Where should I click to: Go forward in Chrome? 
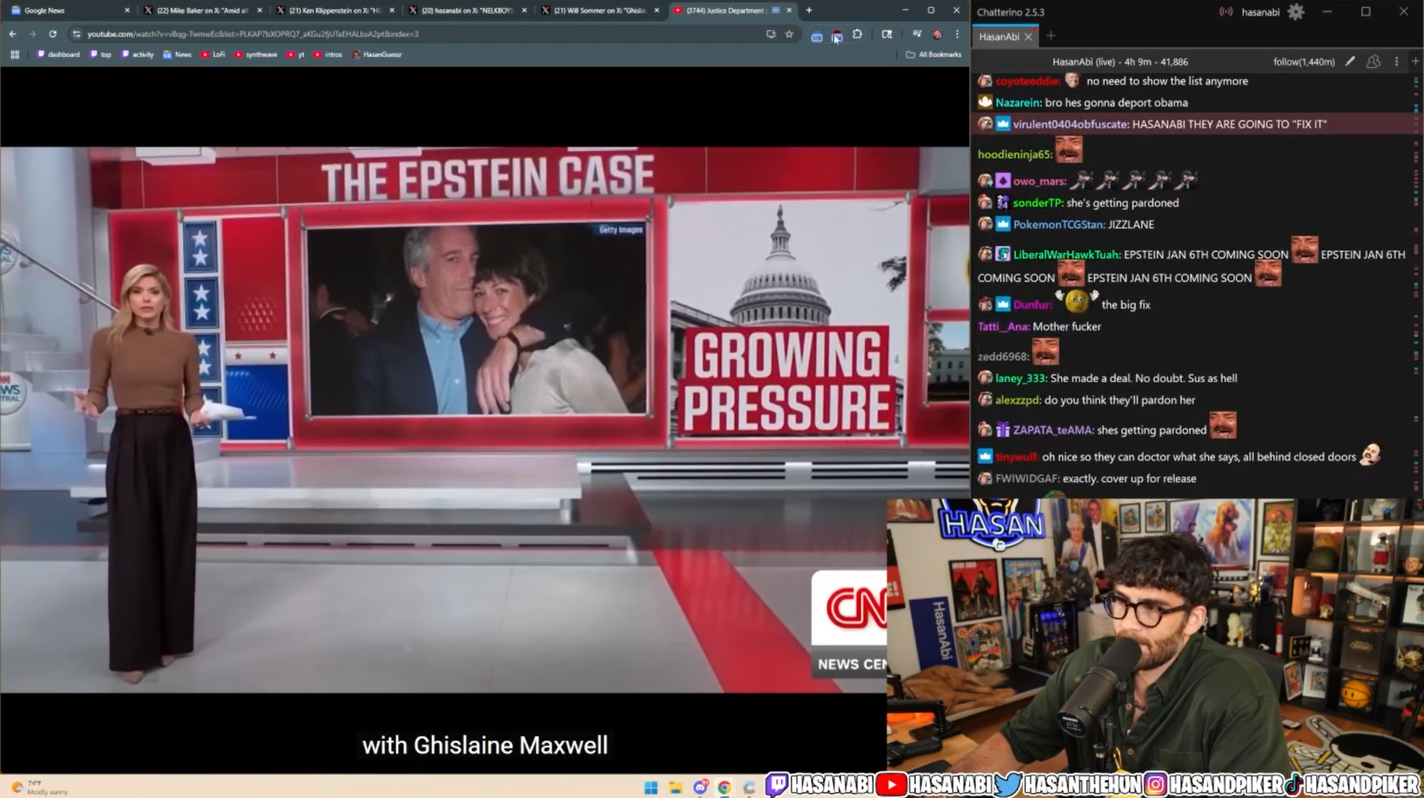click(32, 34)
